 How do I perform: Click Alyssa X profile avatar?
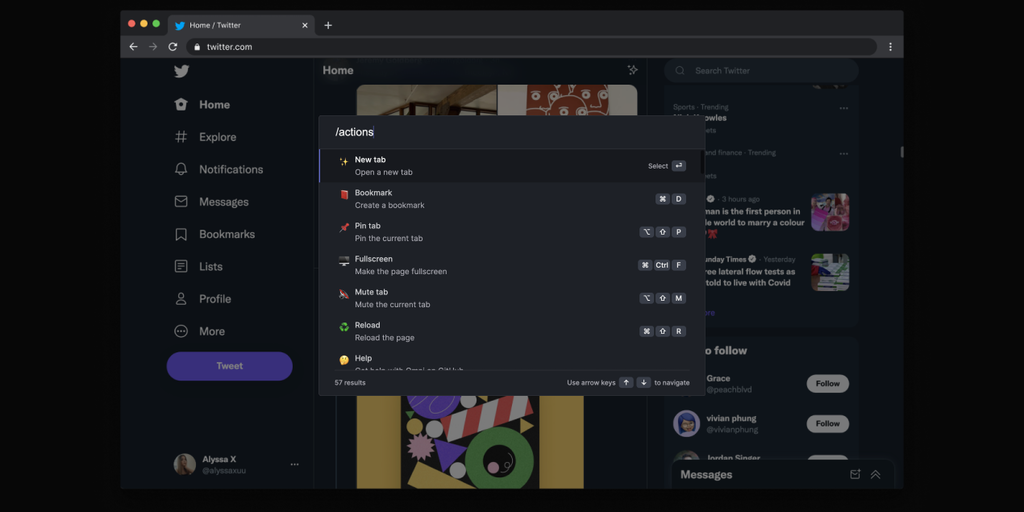185,464
